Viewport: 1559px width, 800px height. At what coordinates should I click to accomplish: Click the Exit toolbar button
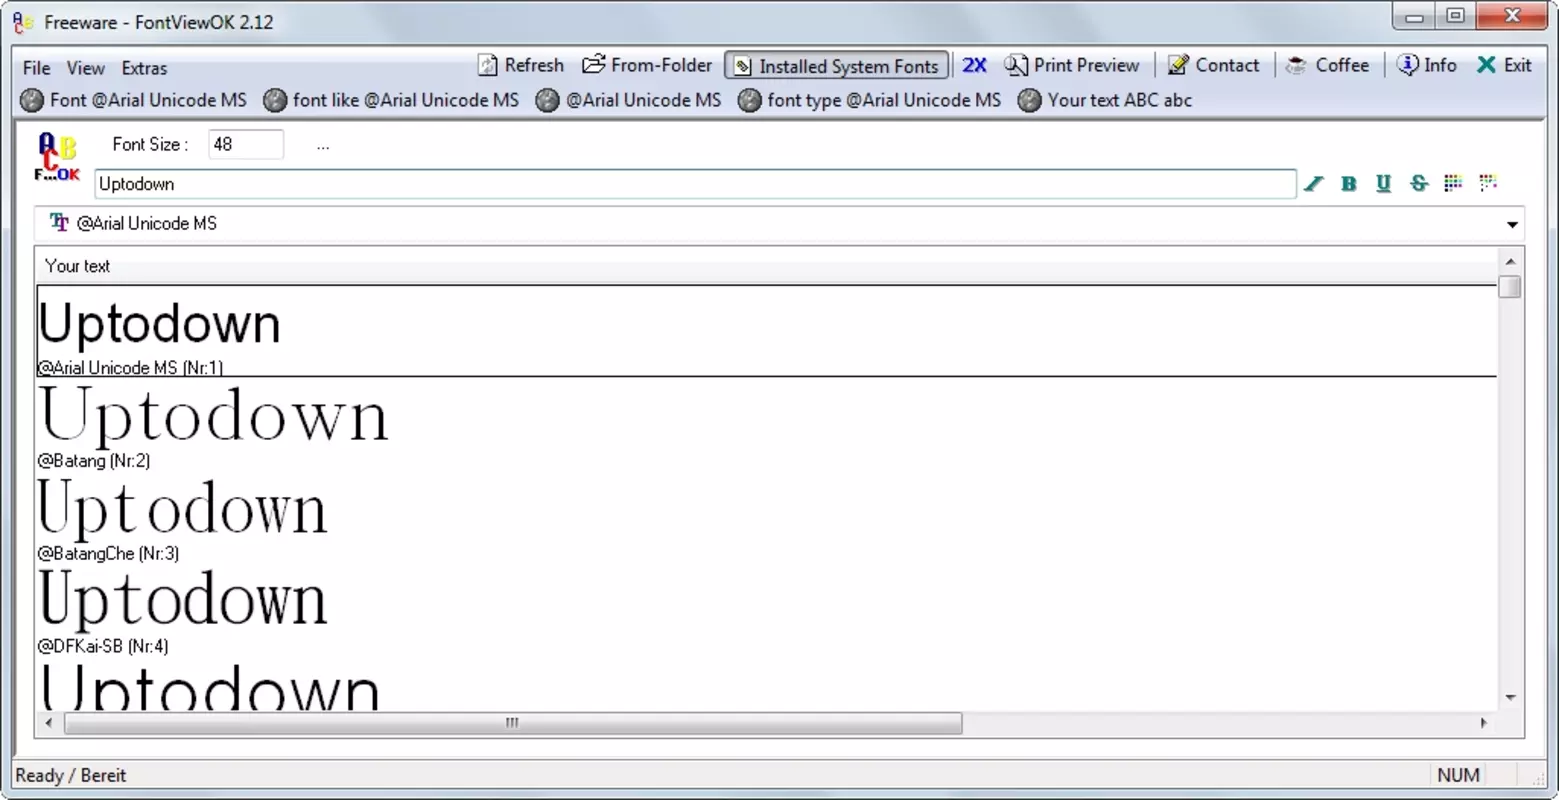point(1505,65)
